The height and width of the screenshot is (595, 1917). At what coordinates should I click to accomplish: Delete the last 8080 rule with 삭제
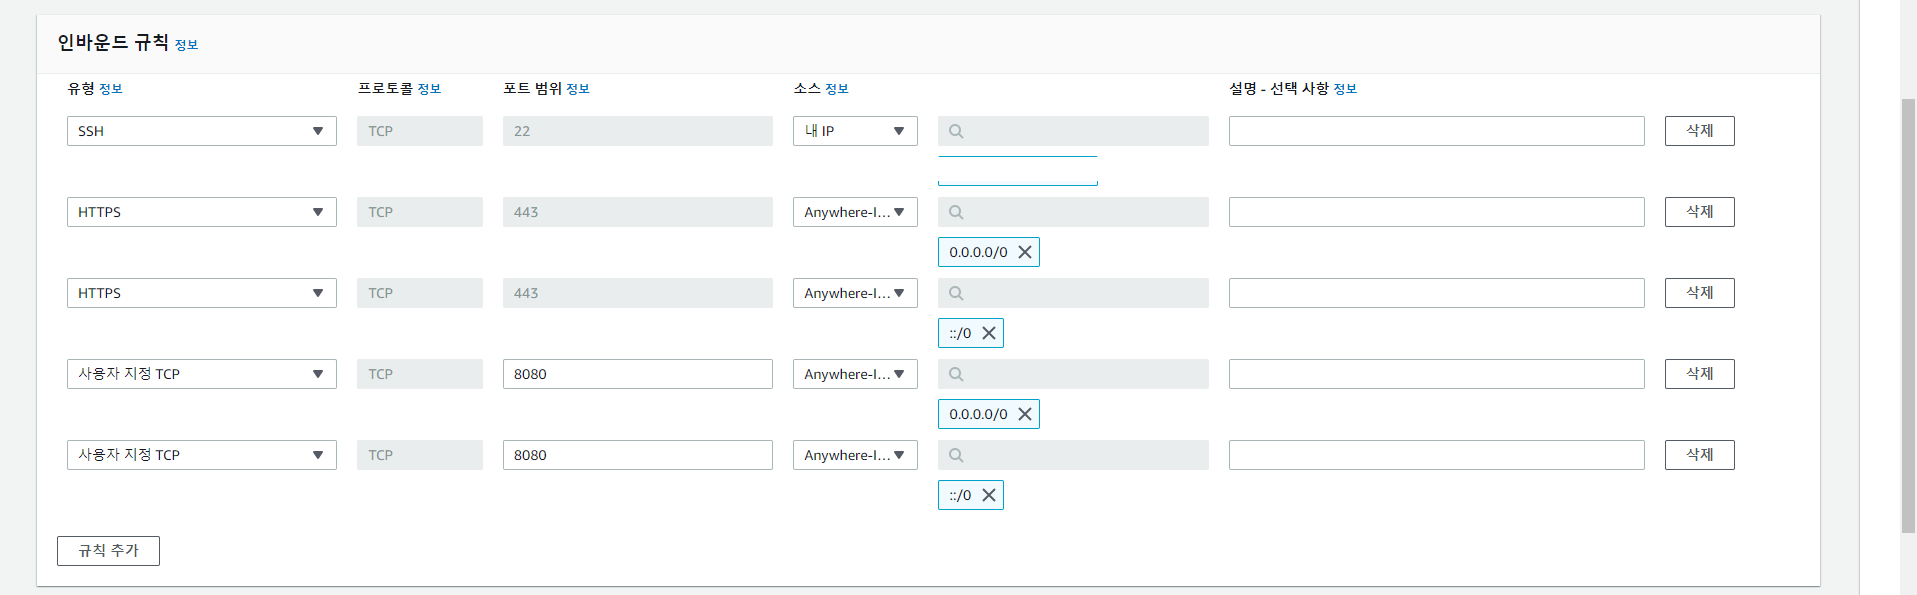(x=1699, y=455)
